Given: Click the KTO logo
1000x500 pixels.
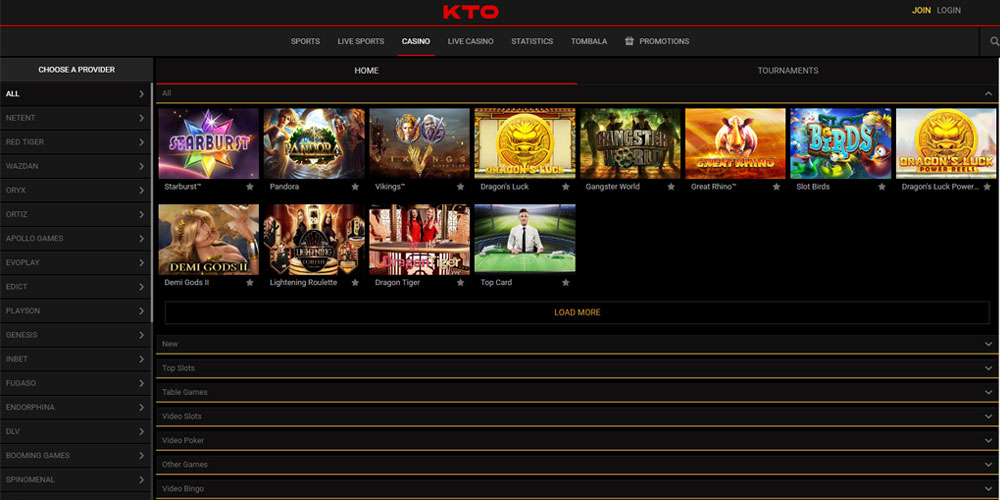Looking at the screenshot, I should [x=470, y=12].
